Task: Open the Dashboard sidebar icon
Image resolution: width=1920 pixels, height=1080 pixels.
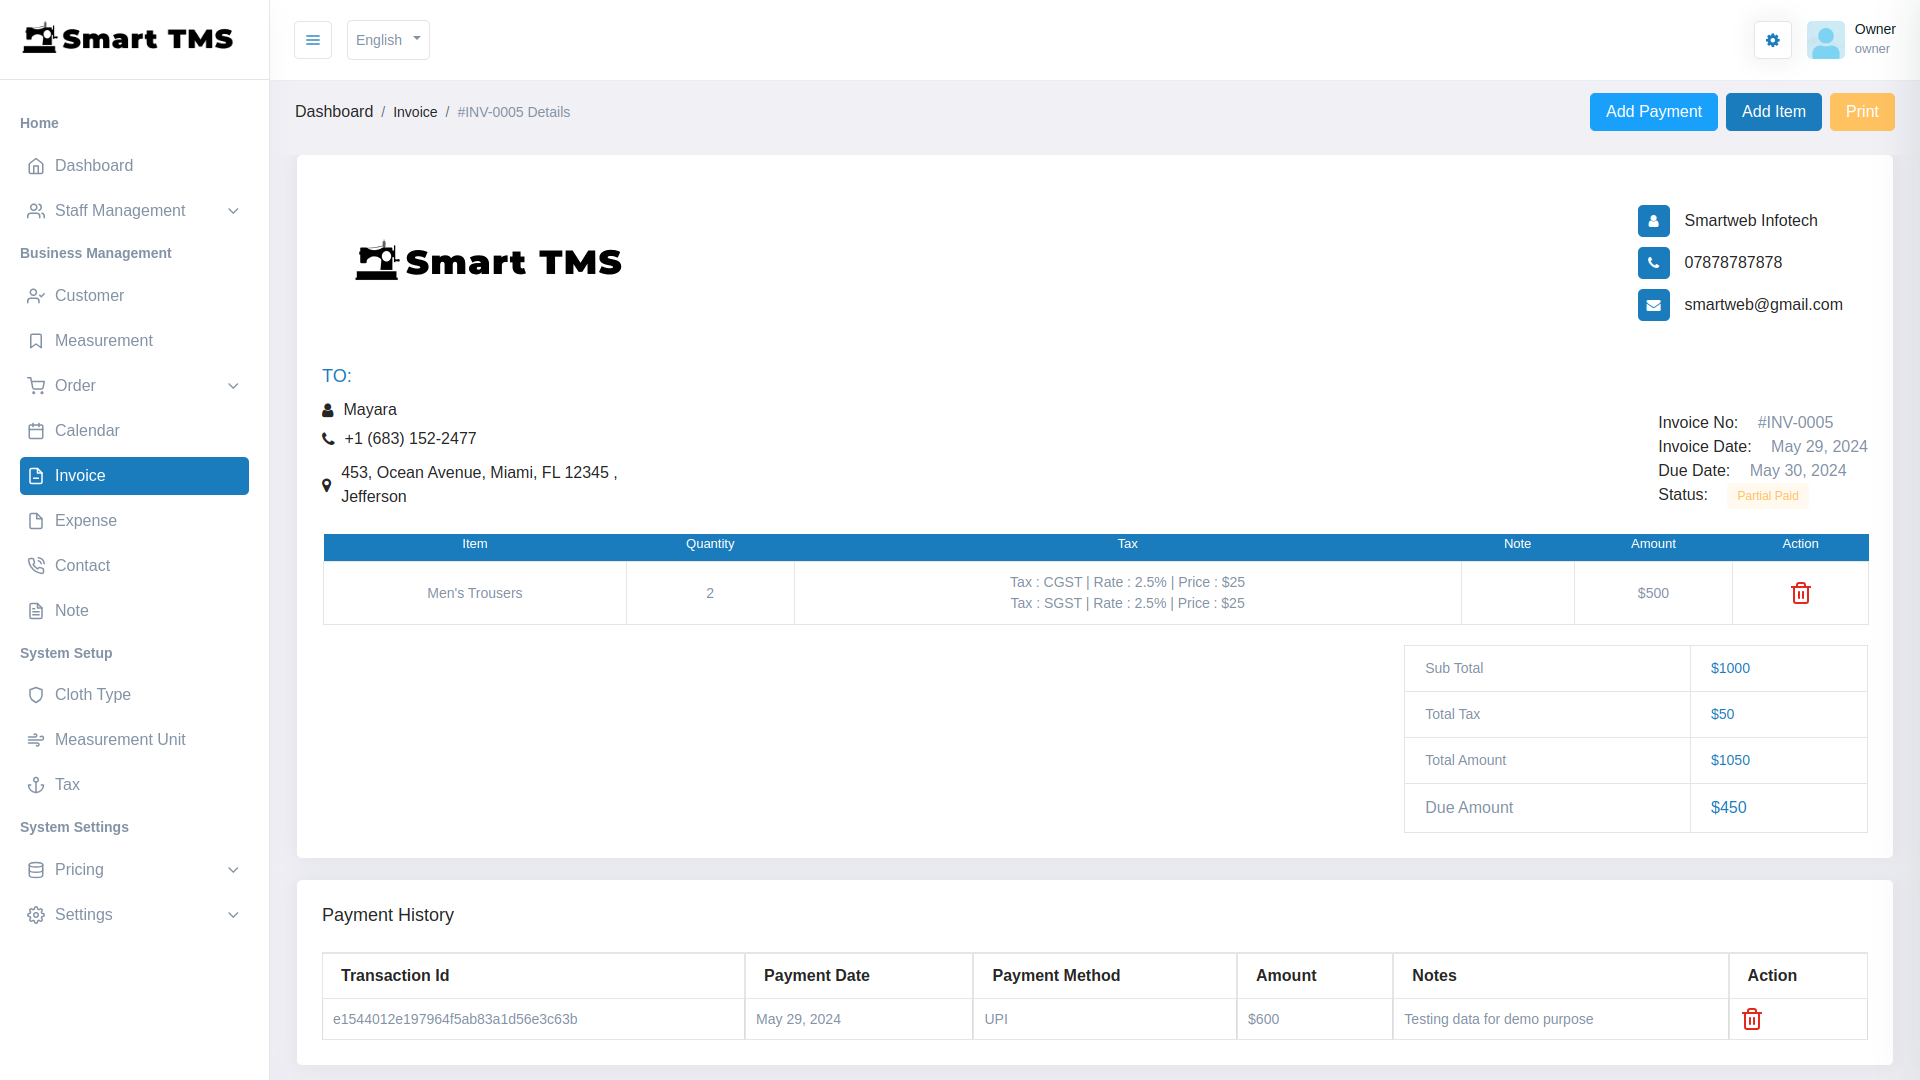Action: pos(36,165)
